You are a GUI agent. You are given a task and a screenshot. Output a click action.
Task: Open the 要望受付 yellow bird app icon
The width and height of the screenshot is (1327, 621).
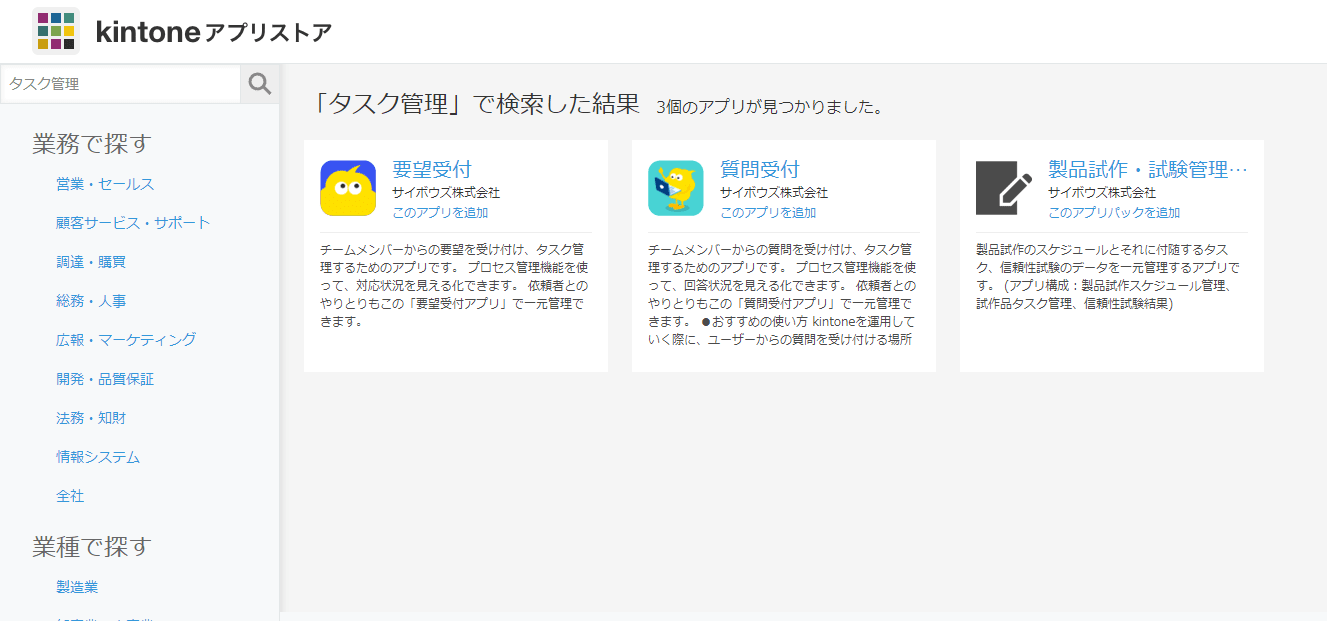coord(348,188)
